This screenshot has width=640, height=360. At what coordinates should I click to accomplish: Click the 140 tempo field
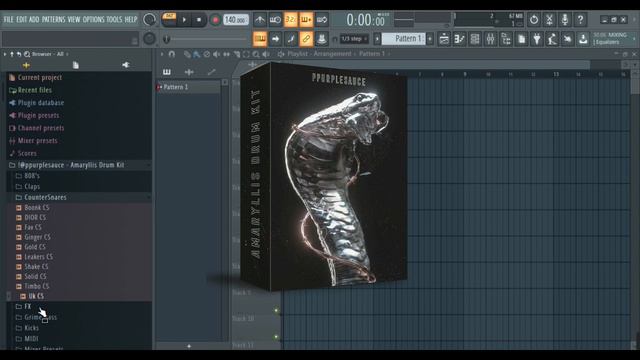(x=236, y=20)
